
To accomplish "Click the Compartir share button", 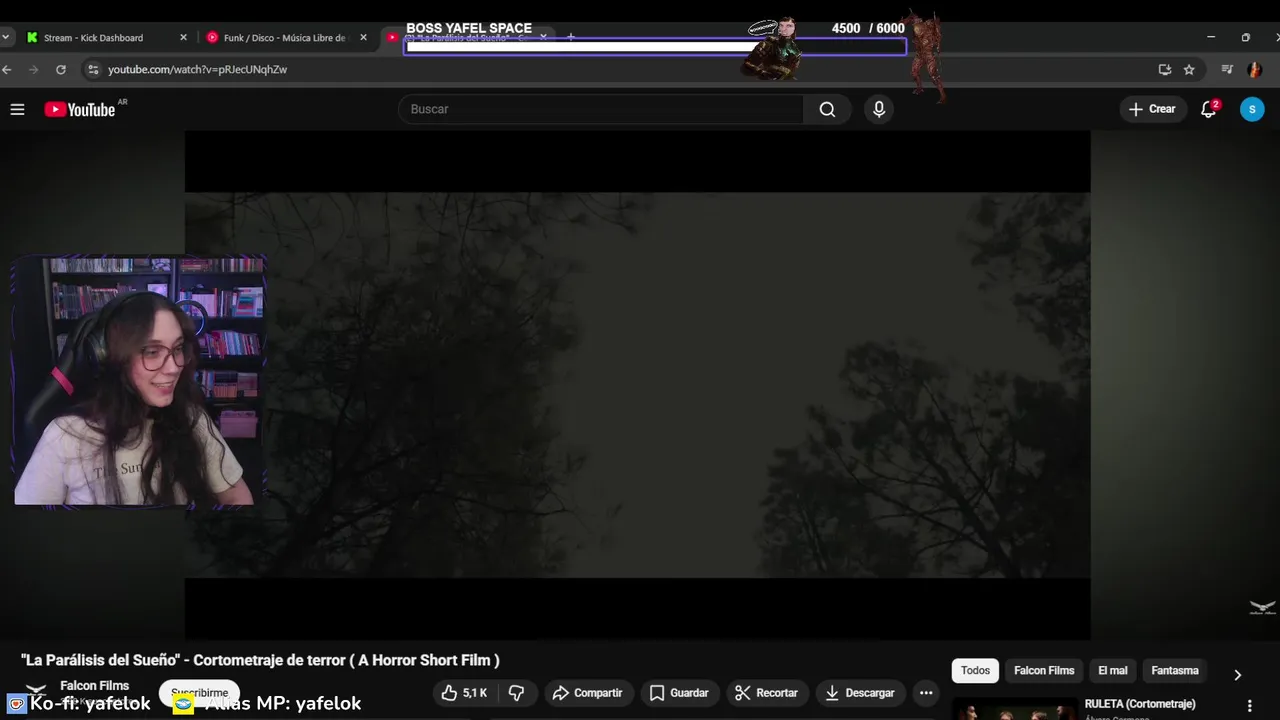I will [587, 693].
